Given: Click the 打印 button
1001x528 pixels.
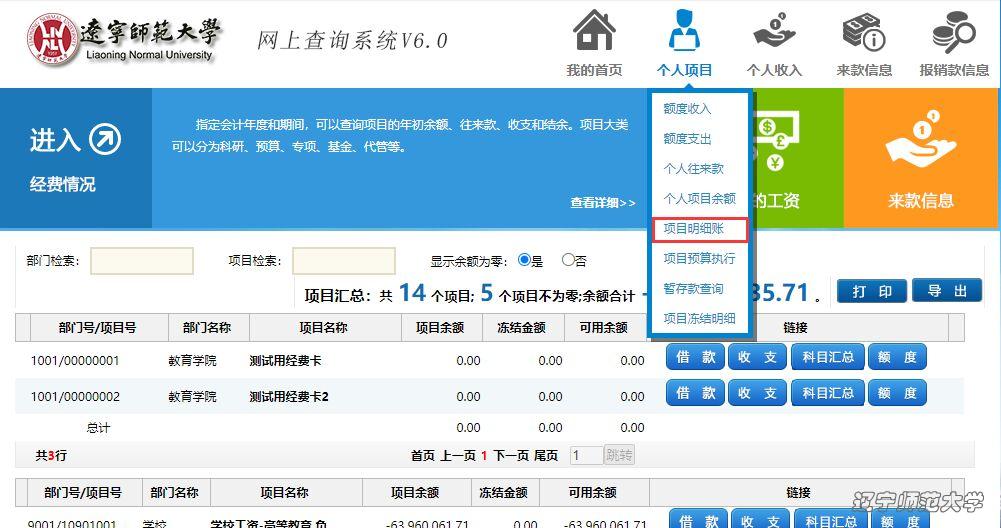Looking at the screenshot, I should pos(871,291).
